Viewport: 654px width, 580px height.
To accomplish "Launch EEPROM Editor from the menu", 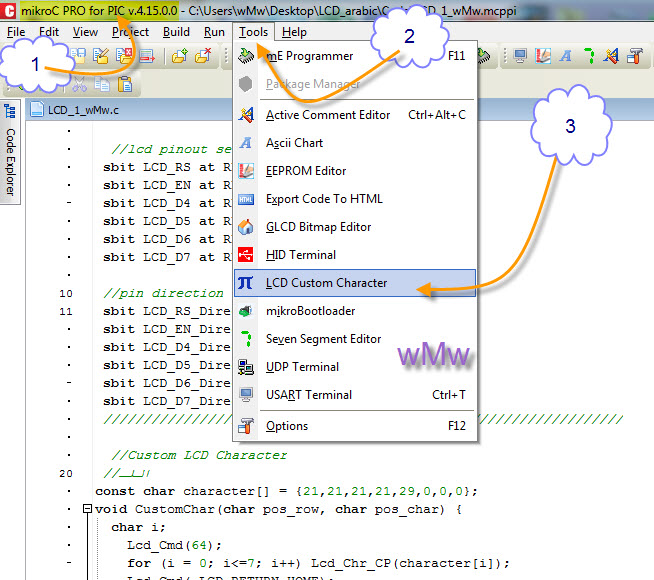I will point(355,171).
